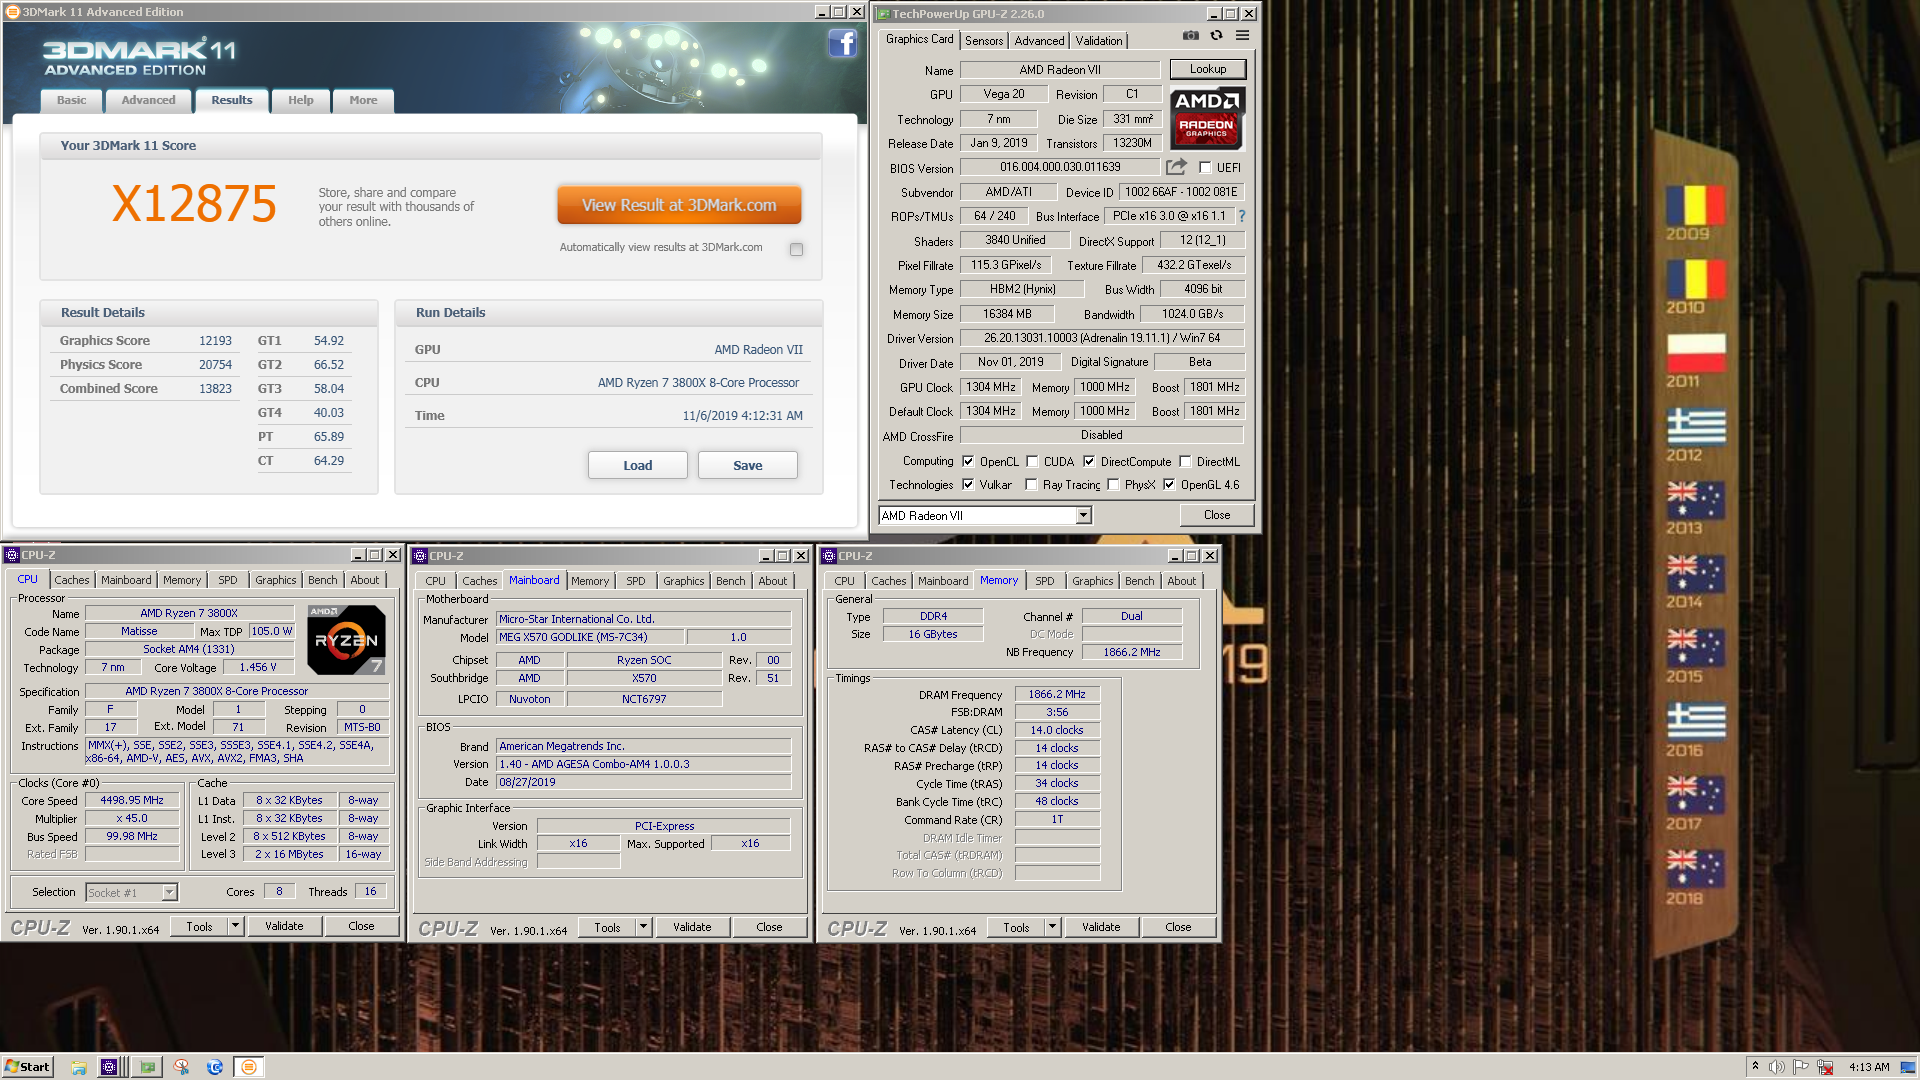Open the AMD Radeon VII GPU selector dropdown

tap(1083, 516)
